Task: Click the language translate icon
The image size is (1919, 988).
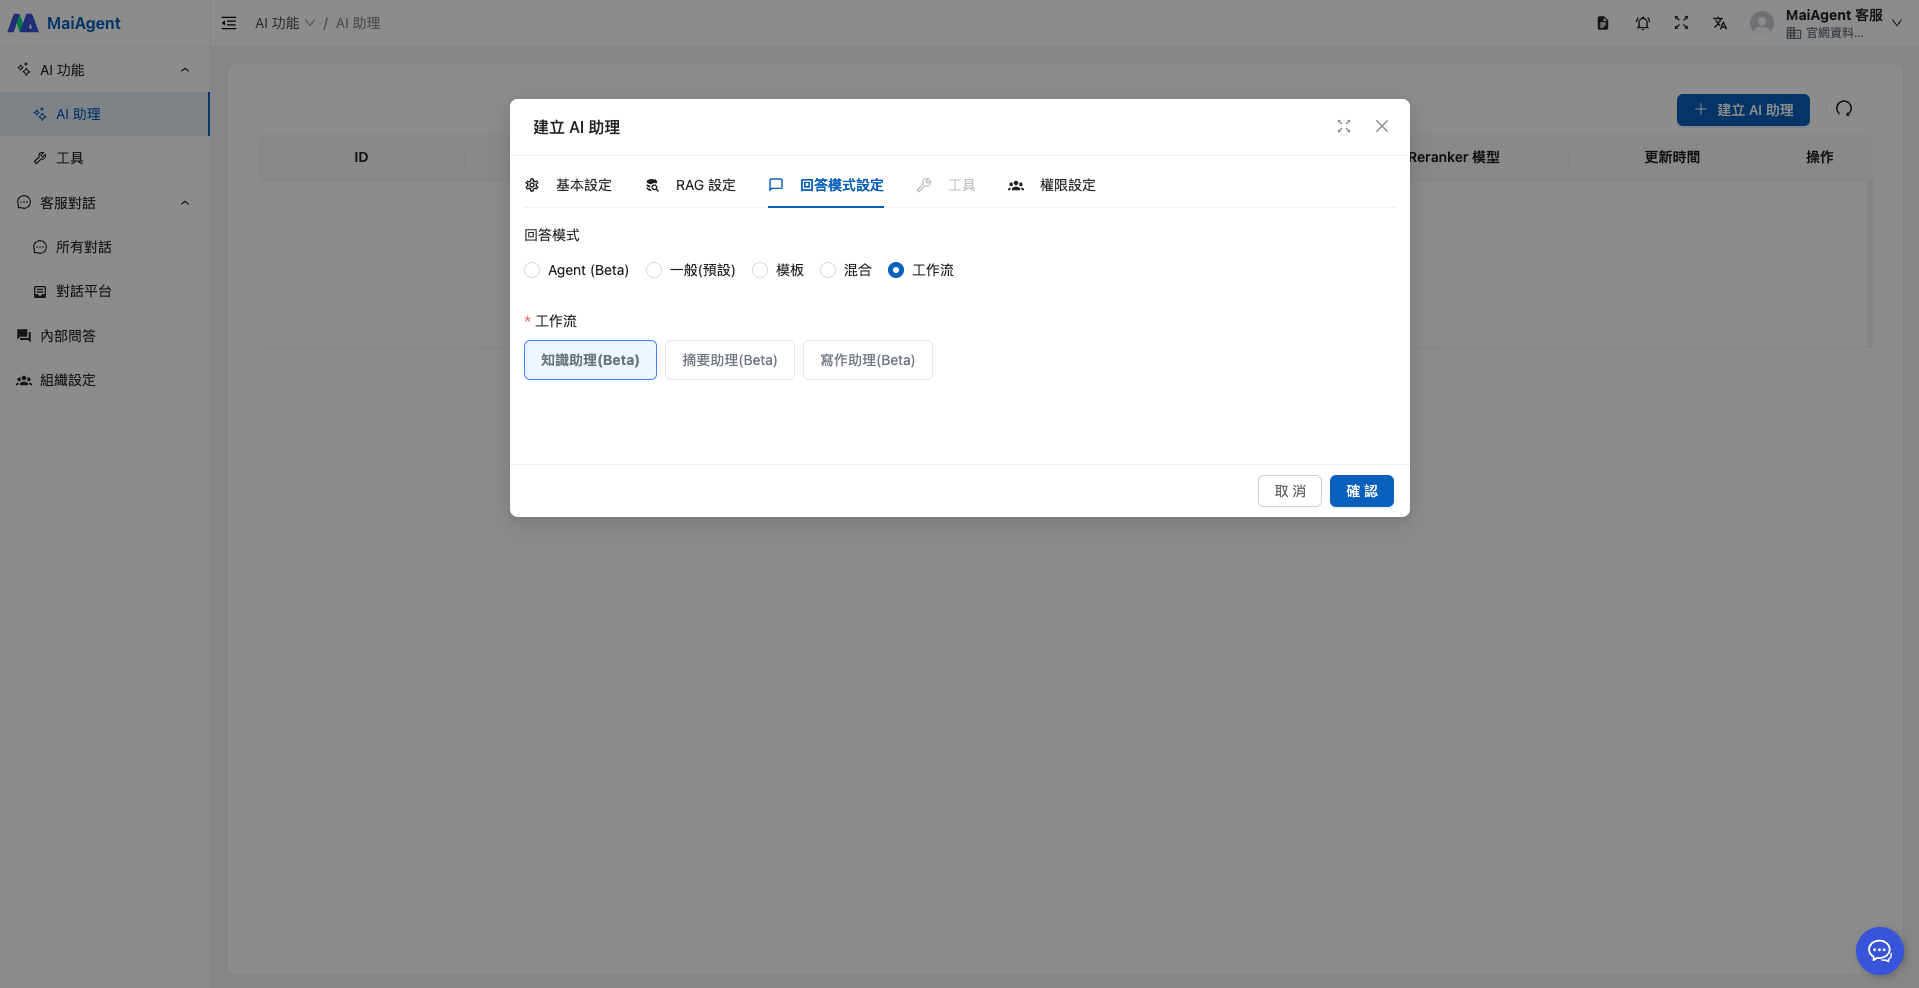Action: [x=1720, y=23]
